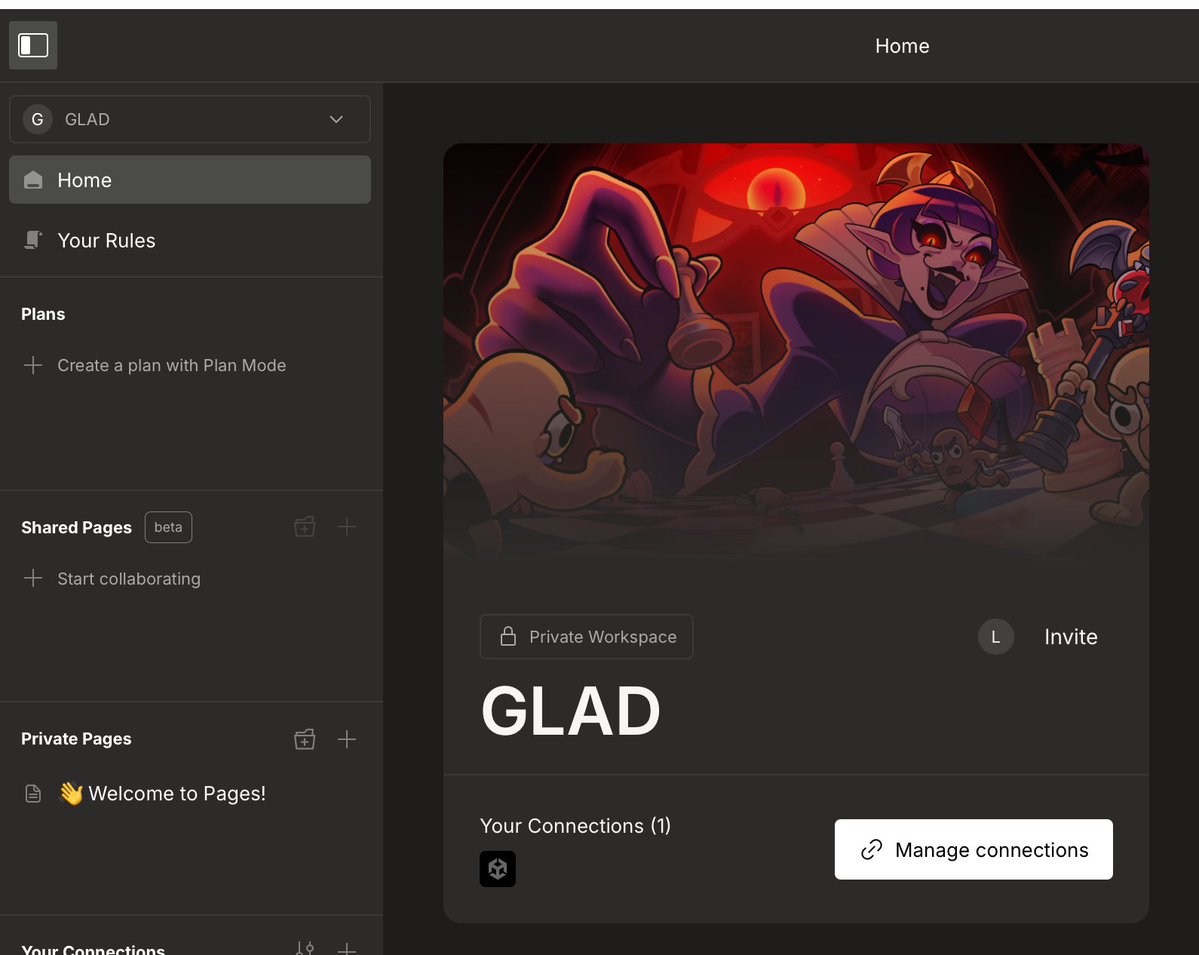Screen dimensions: 1199x955
Task: Click the G workspace avatar
Action: tap(37, 119)
